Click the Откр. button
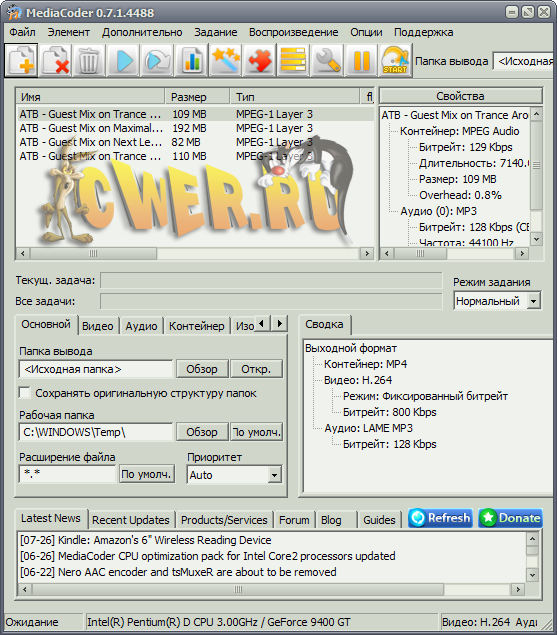 click(256, 369)
